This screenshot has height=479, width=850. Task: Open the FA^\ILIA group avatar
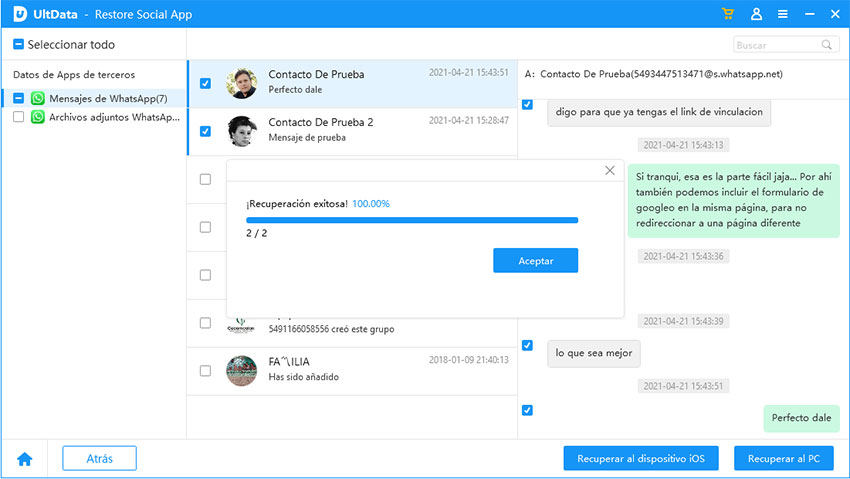(x=241, y=371)
